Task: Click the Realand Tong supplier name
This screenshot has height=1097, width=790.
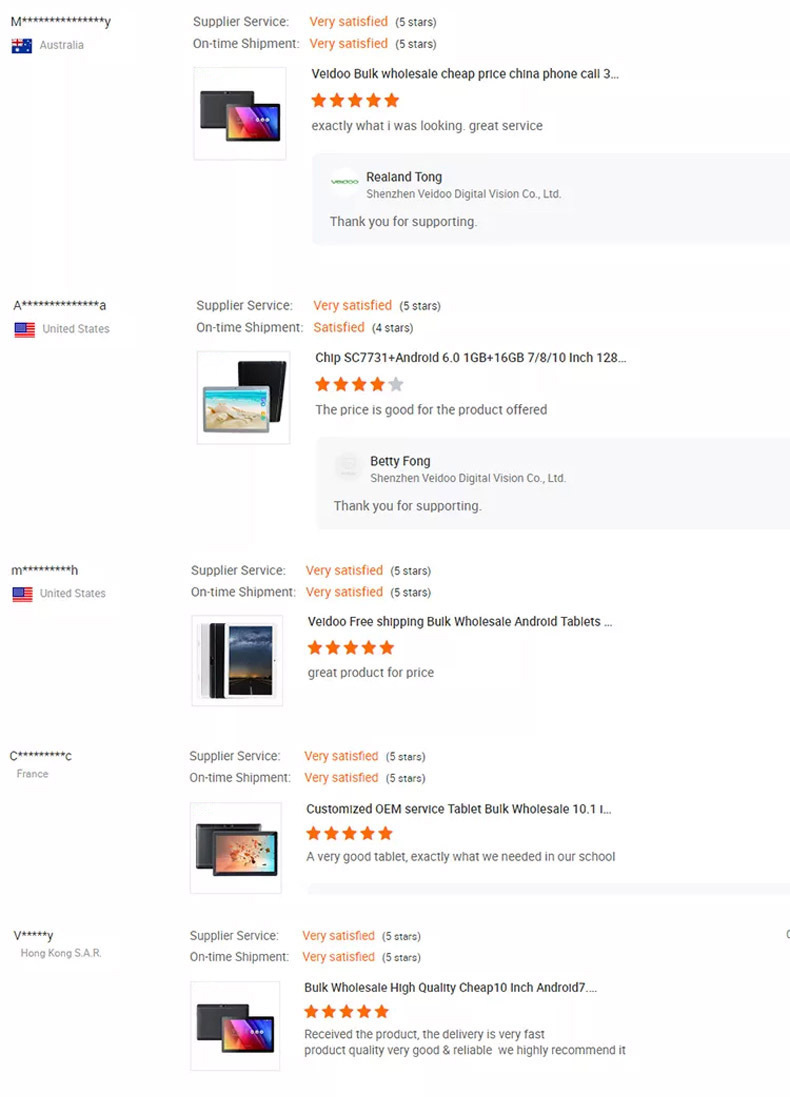Action: [404, 177]
